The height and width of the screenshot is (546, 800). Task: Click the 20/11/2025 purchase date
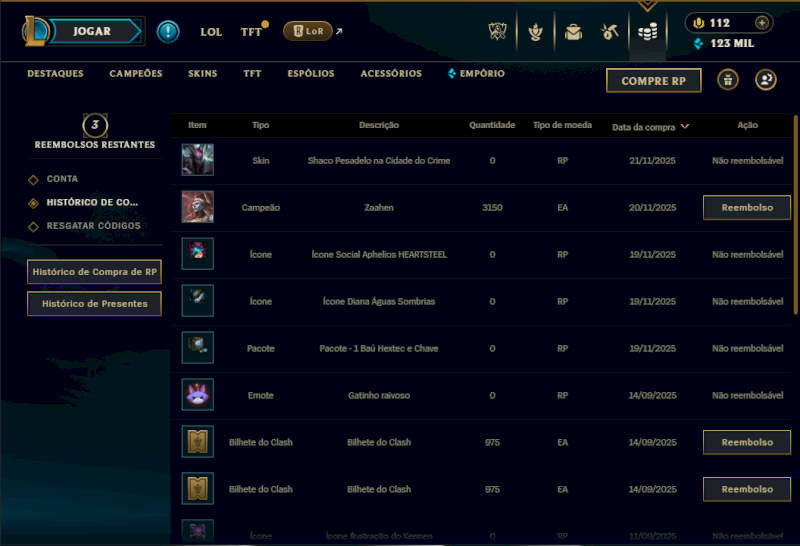point(652,208)
